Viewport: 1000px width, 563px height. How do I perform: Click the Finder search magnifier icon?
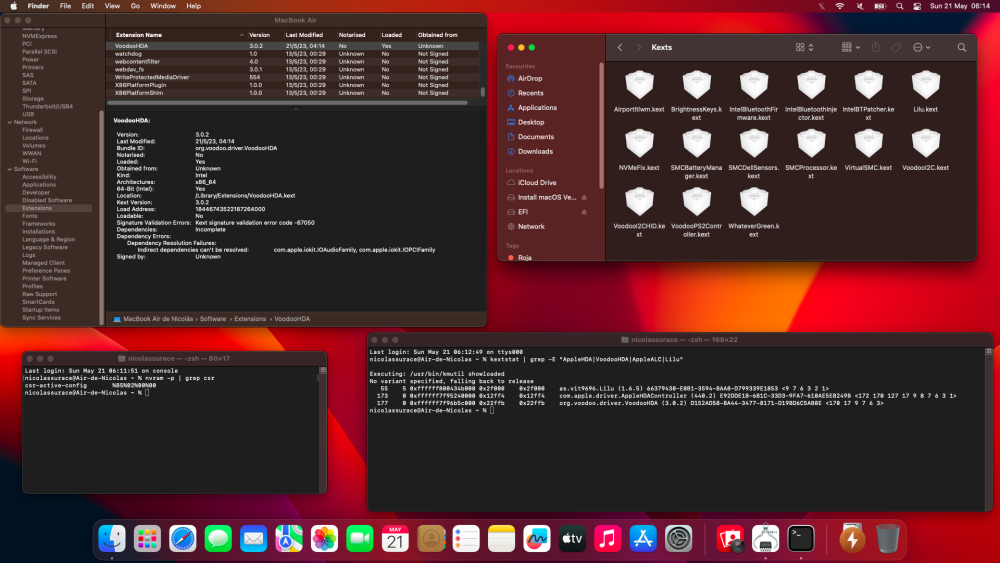[962, 47]
